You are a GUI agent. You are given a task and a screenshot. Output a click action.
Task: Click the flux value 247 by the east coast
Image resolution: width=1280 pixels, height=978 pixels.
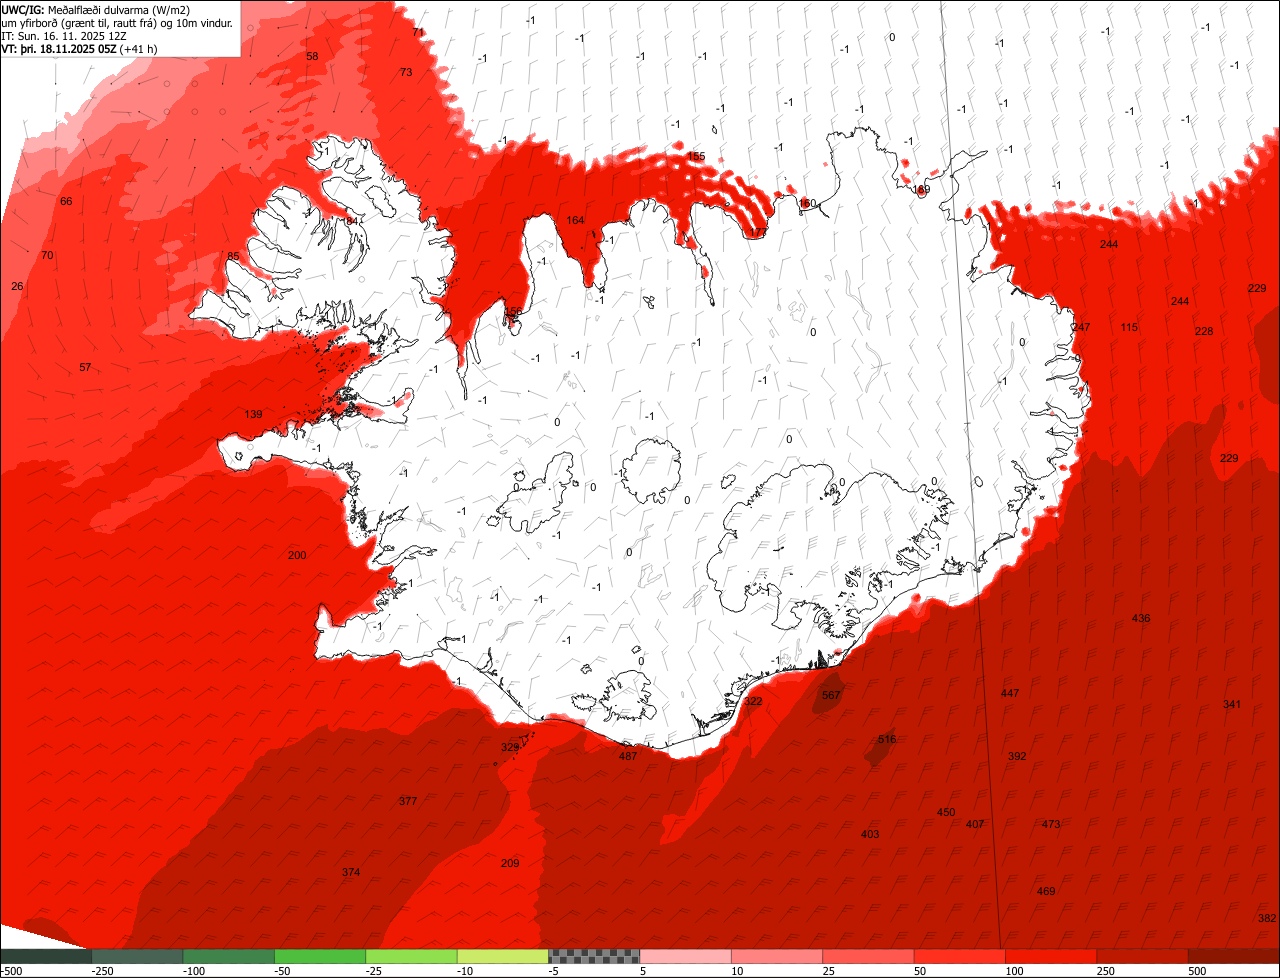click(x=1081, y=327)
